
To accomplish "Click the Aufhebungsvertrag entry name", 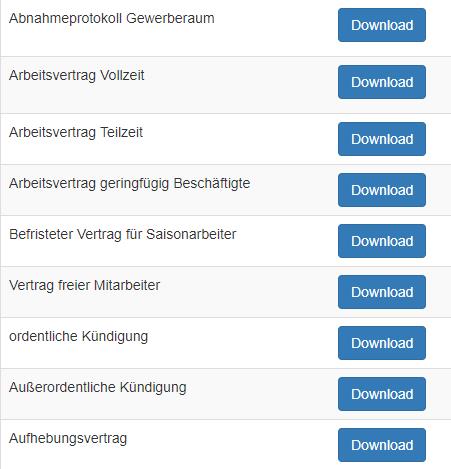I will [68, 439].
